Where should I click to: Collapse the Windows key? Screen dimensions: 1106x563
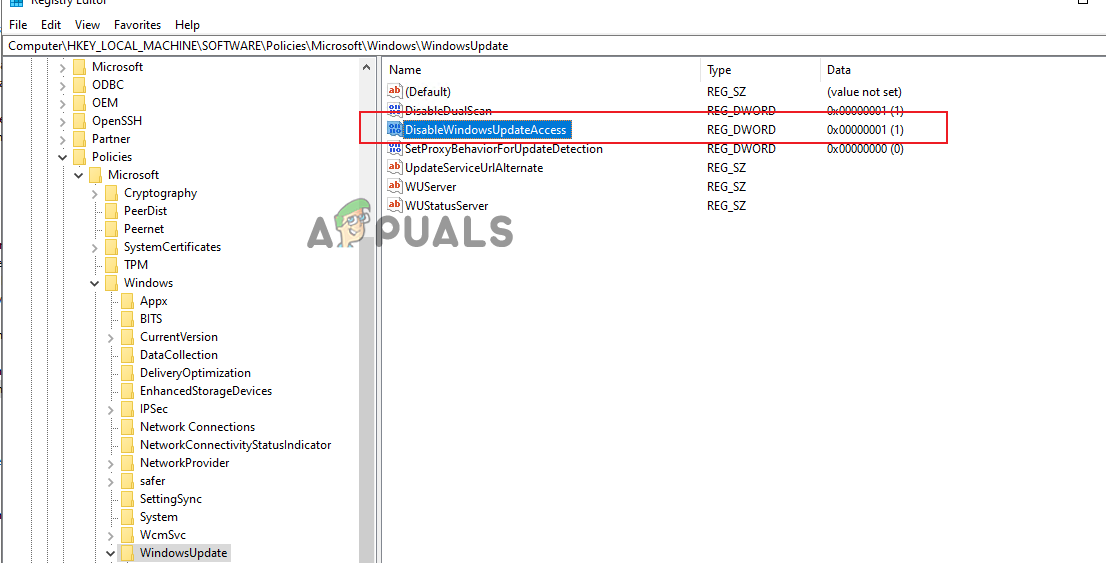click(95, 284)
